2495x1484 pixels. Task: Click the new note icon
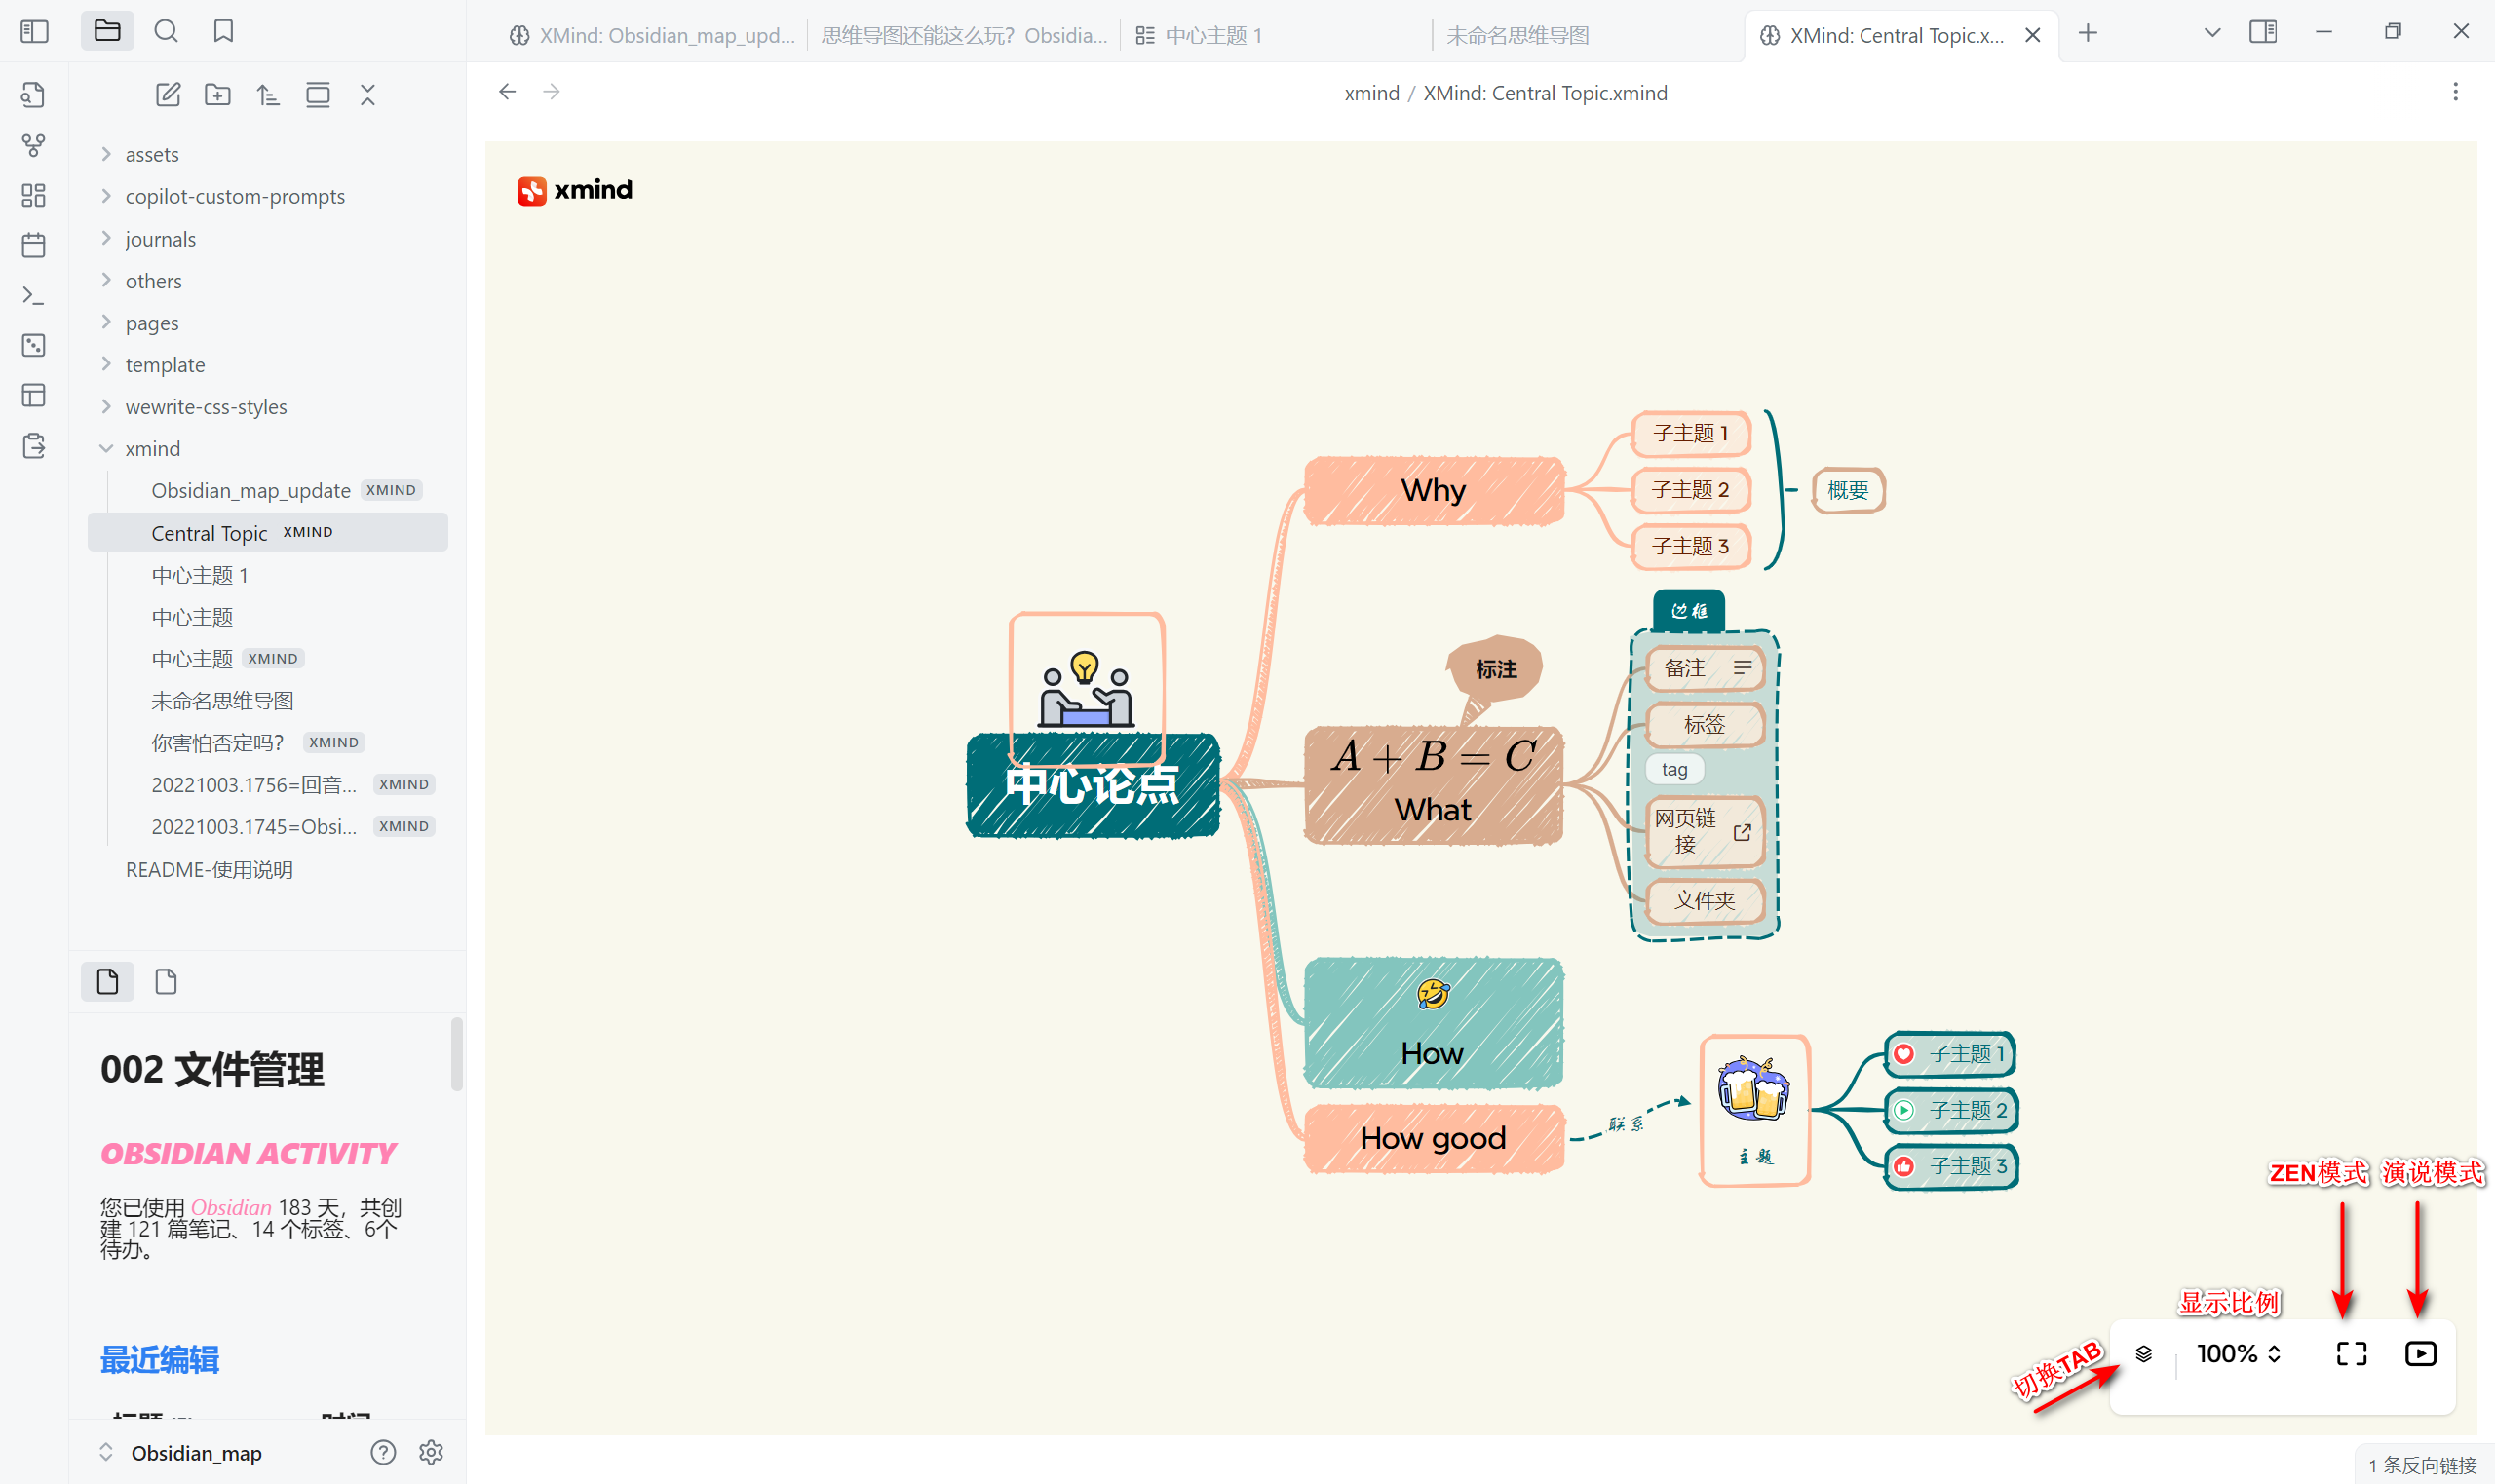[x=168, y=95]
